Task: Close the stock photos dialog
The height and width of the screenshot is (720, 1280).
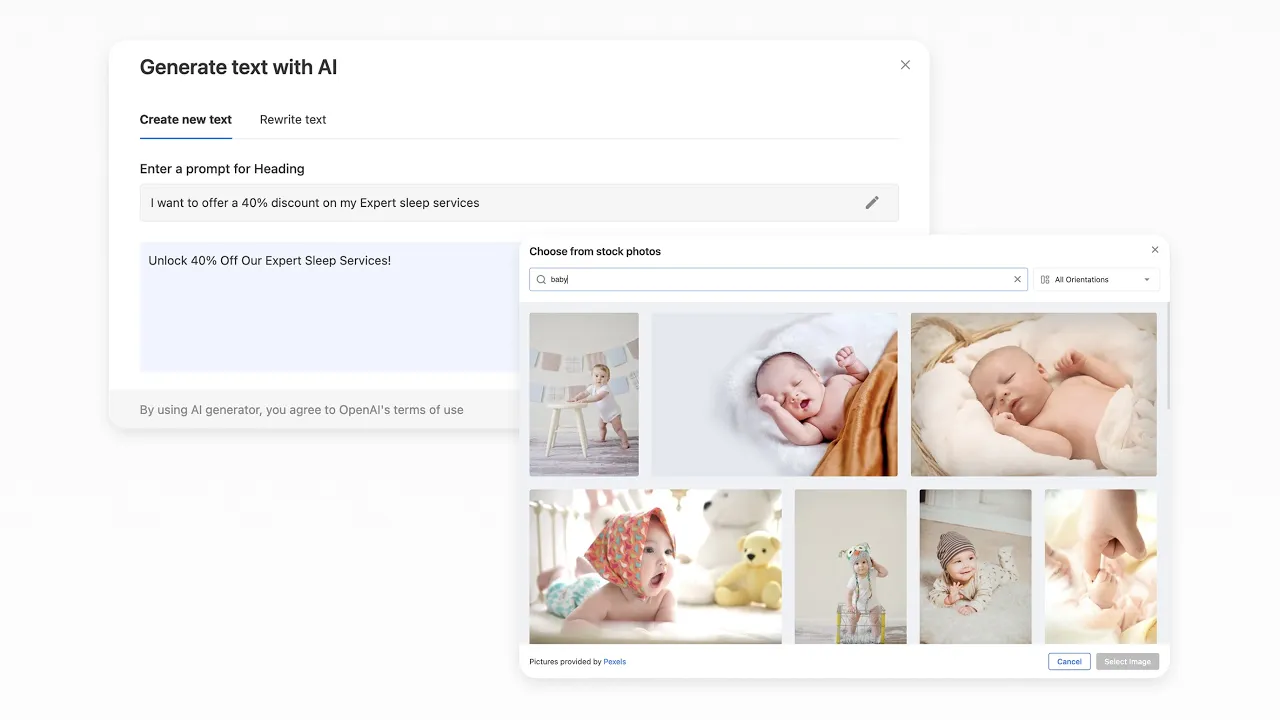Action: tap(1155, 250)
